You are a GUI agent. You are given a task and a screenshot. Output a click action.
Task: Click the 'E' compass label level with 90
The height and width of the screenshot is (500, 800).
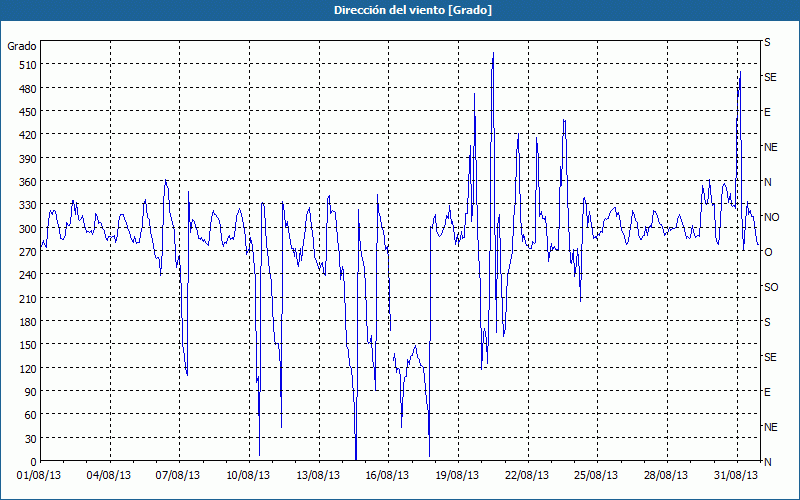pyautogui.click(x=767, y=392)
